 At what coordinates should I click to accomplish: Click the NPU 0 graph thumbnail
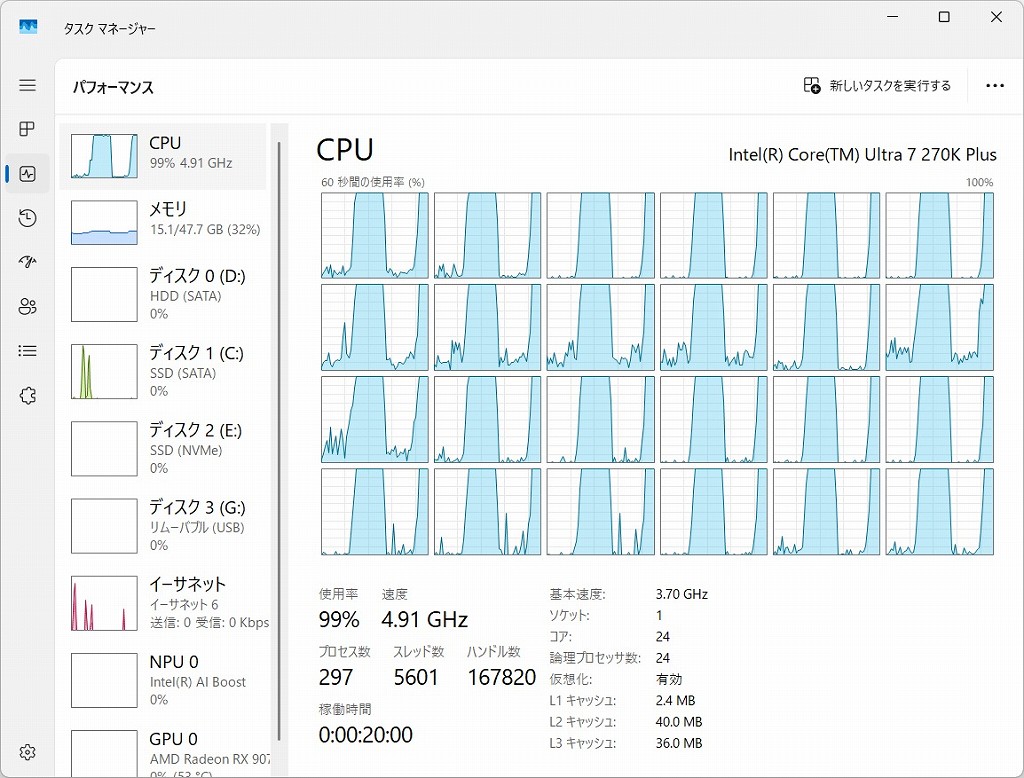[104, 680]
